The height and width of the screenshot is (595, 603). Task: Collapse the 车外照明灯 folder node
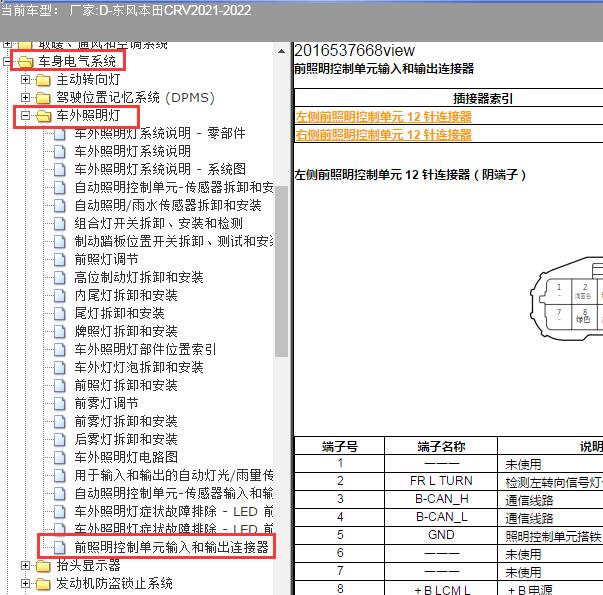25,115
